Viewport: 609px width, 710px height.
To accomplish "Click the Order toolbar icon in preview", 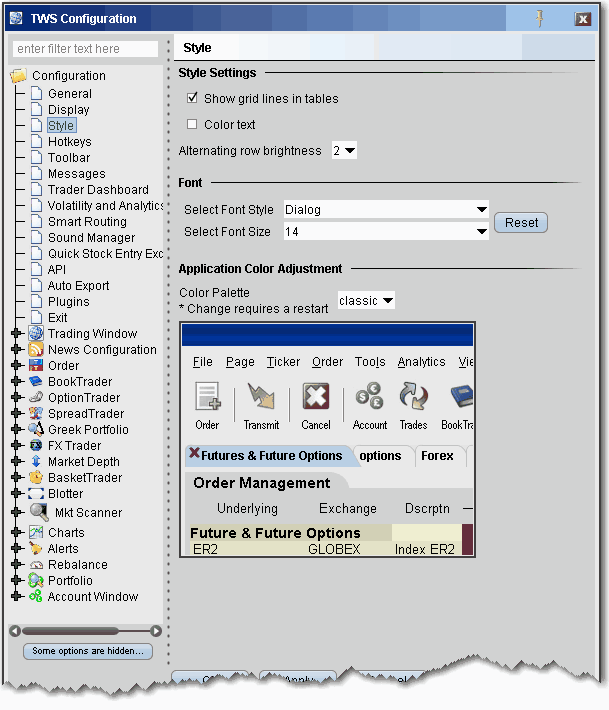I will pyautogui.click(x=207, y=396).
